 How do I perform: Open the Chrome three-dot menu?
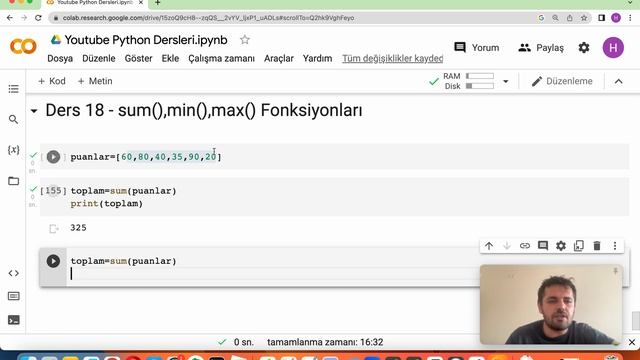coord(631,18)
